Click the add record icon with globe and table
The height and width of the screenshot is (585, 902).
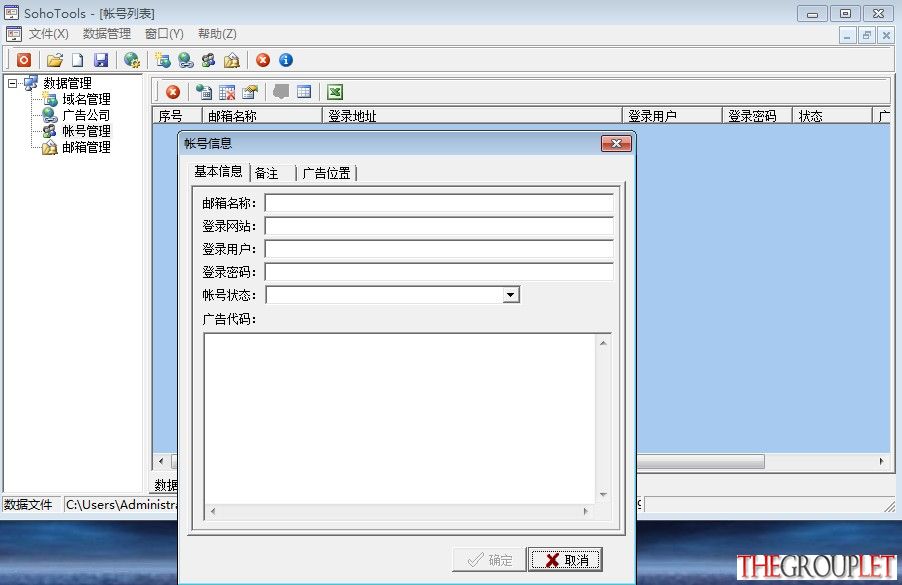(x=204, y=92)
